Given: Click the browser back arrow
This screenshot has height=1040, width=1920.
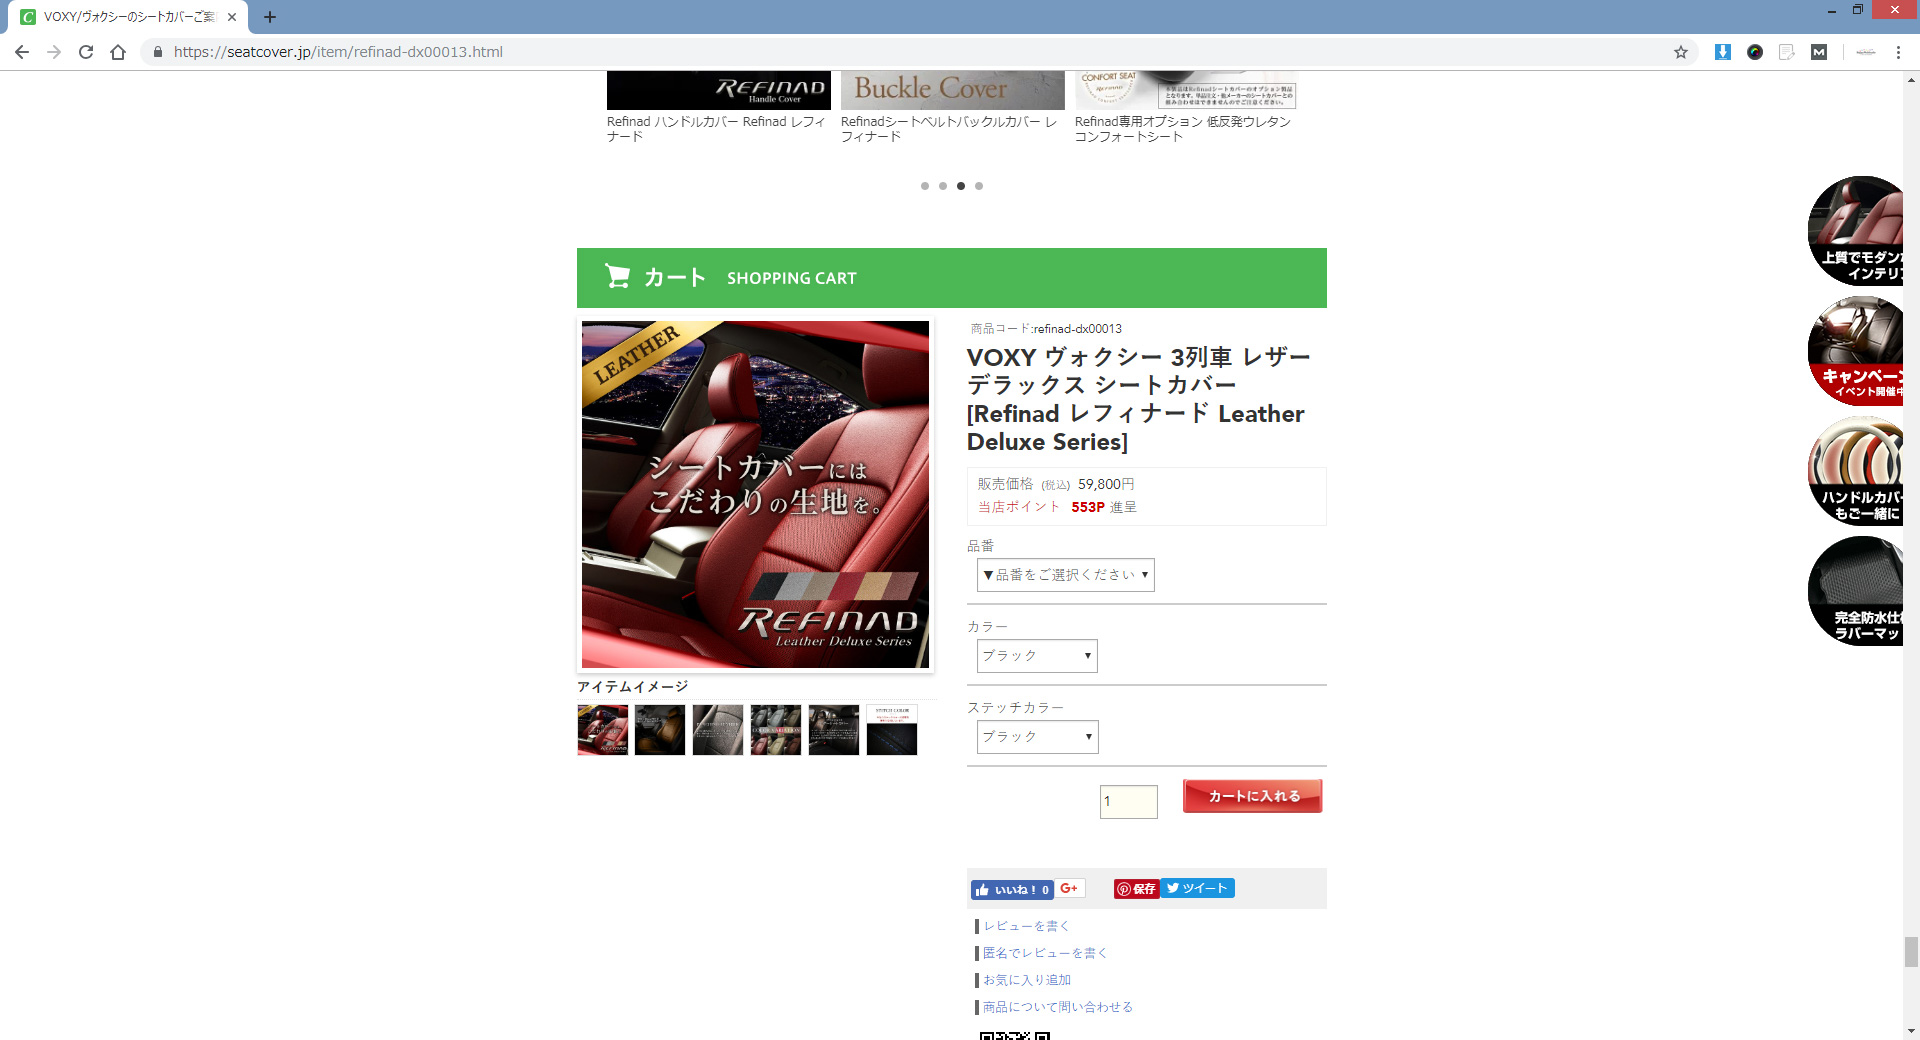Looking at the screenshot, I should tap(22, 52).
